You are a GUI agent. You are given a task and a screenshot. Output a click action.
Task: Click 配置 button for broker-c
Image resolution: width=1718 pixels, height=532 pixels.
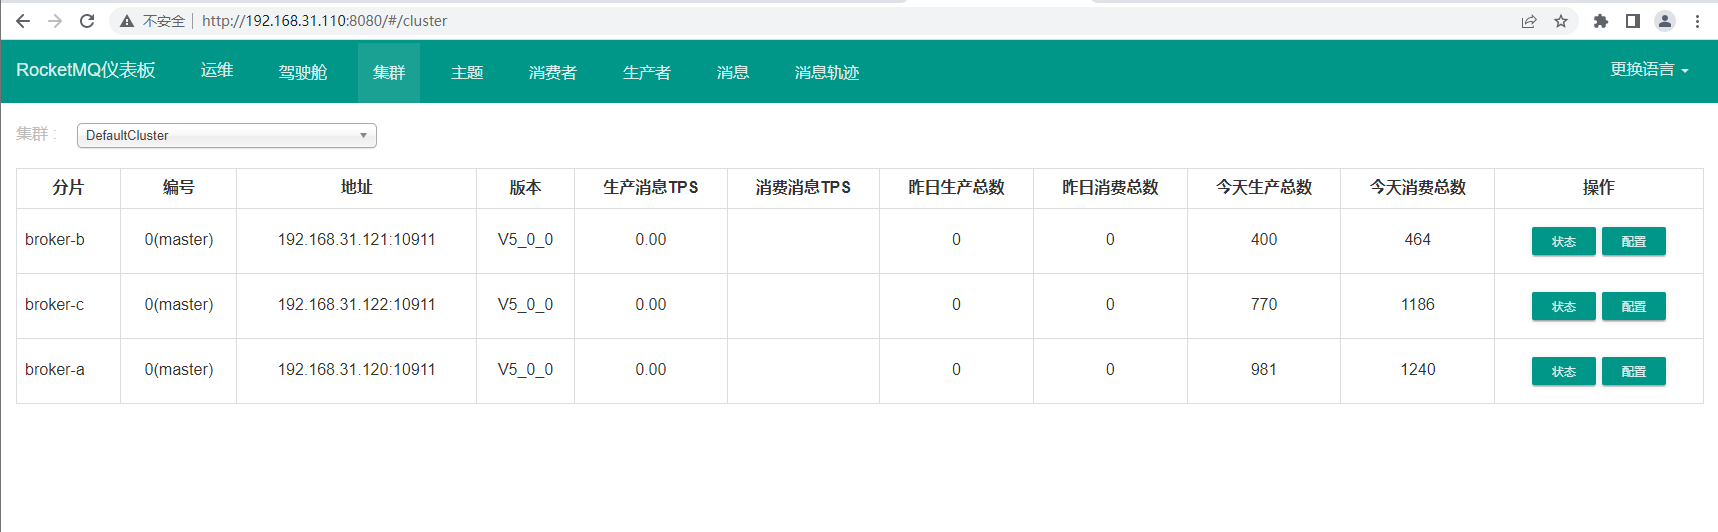pos(1633,306)
